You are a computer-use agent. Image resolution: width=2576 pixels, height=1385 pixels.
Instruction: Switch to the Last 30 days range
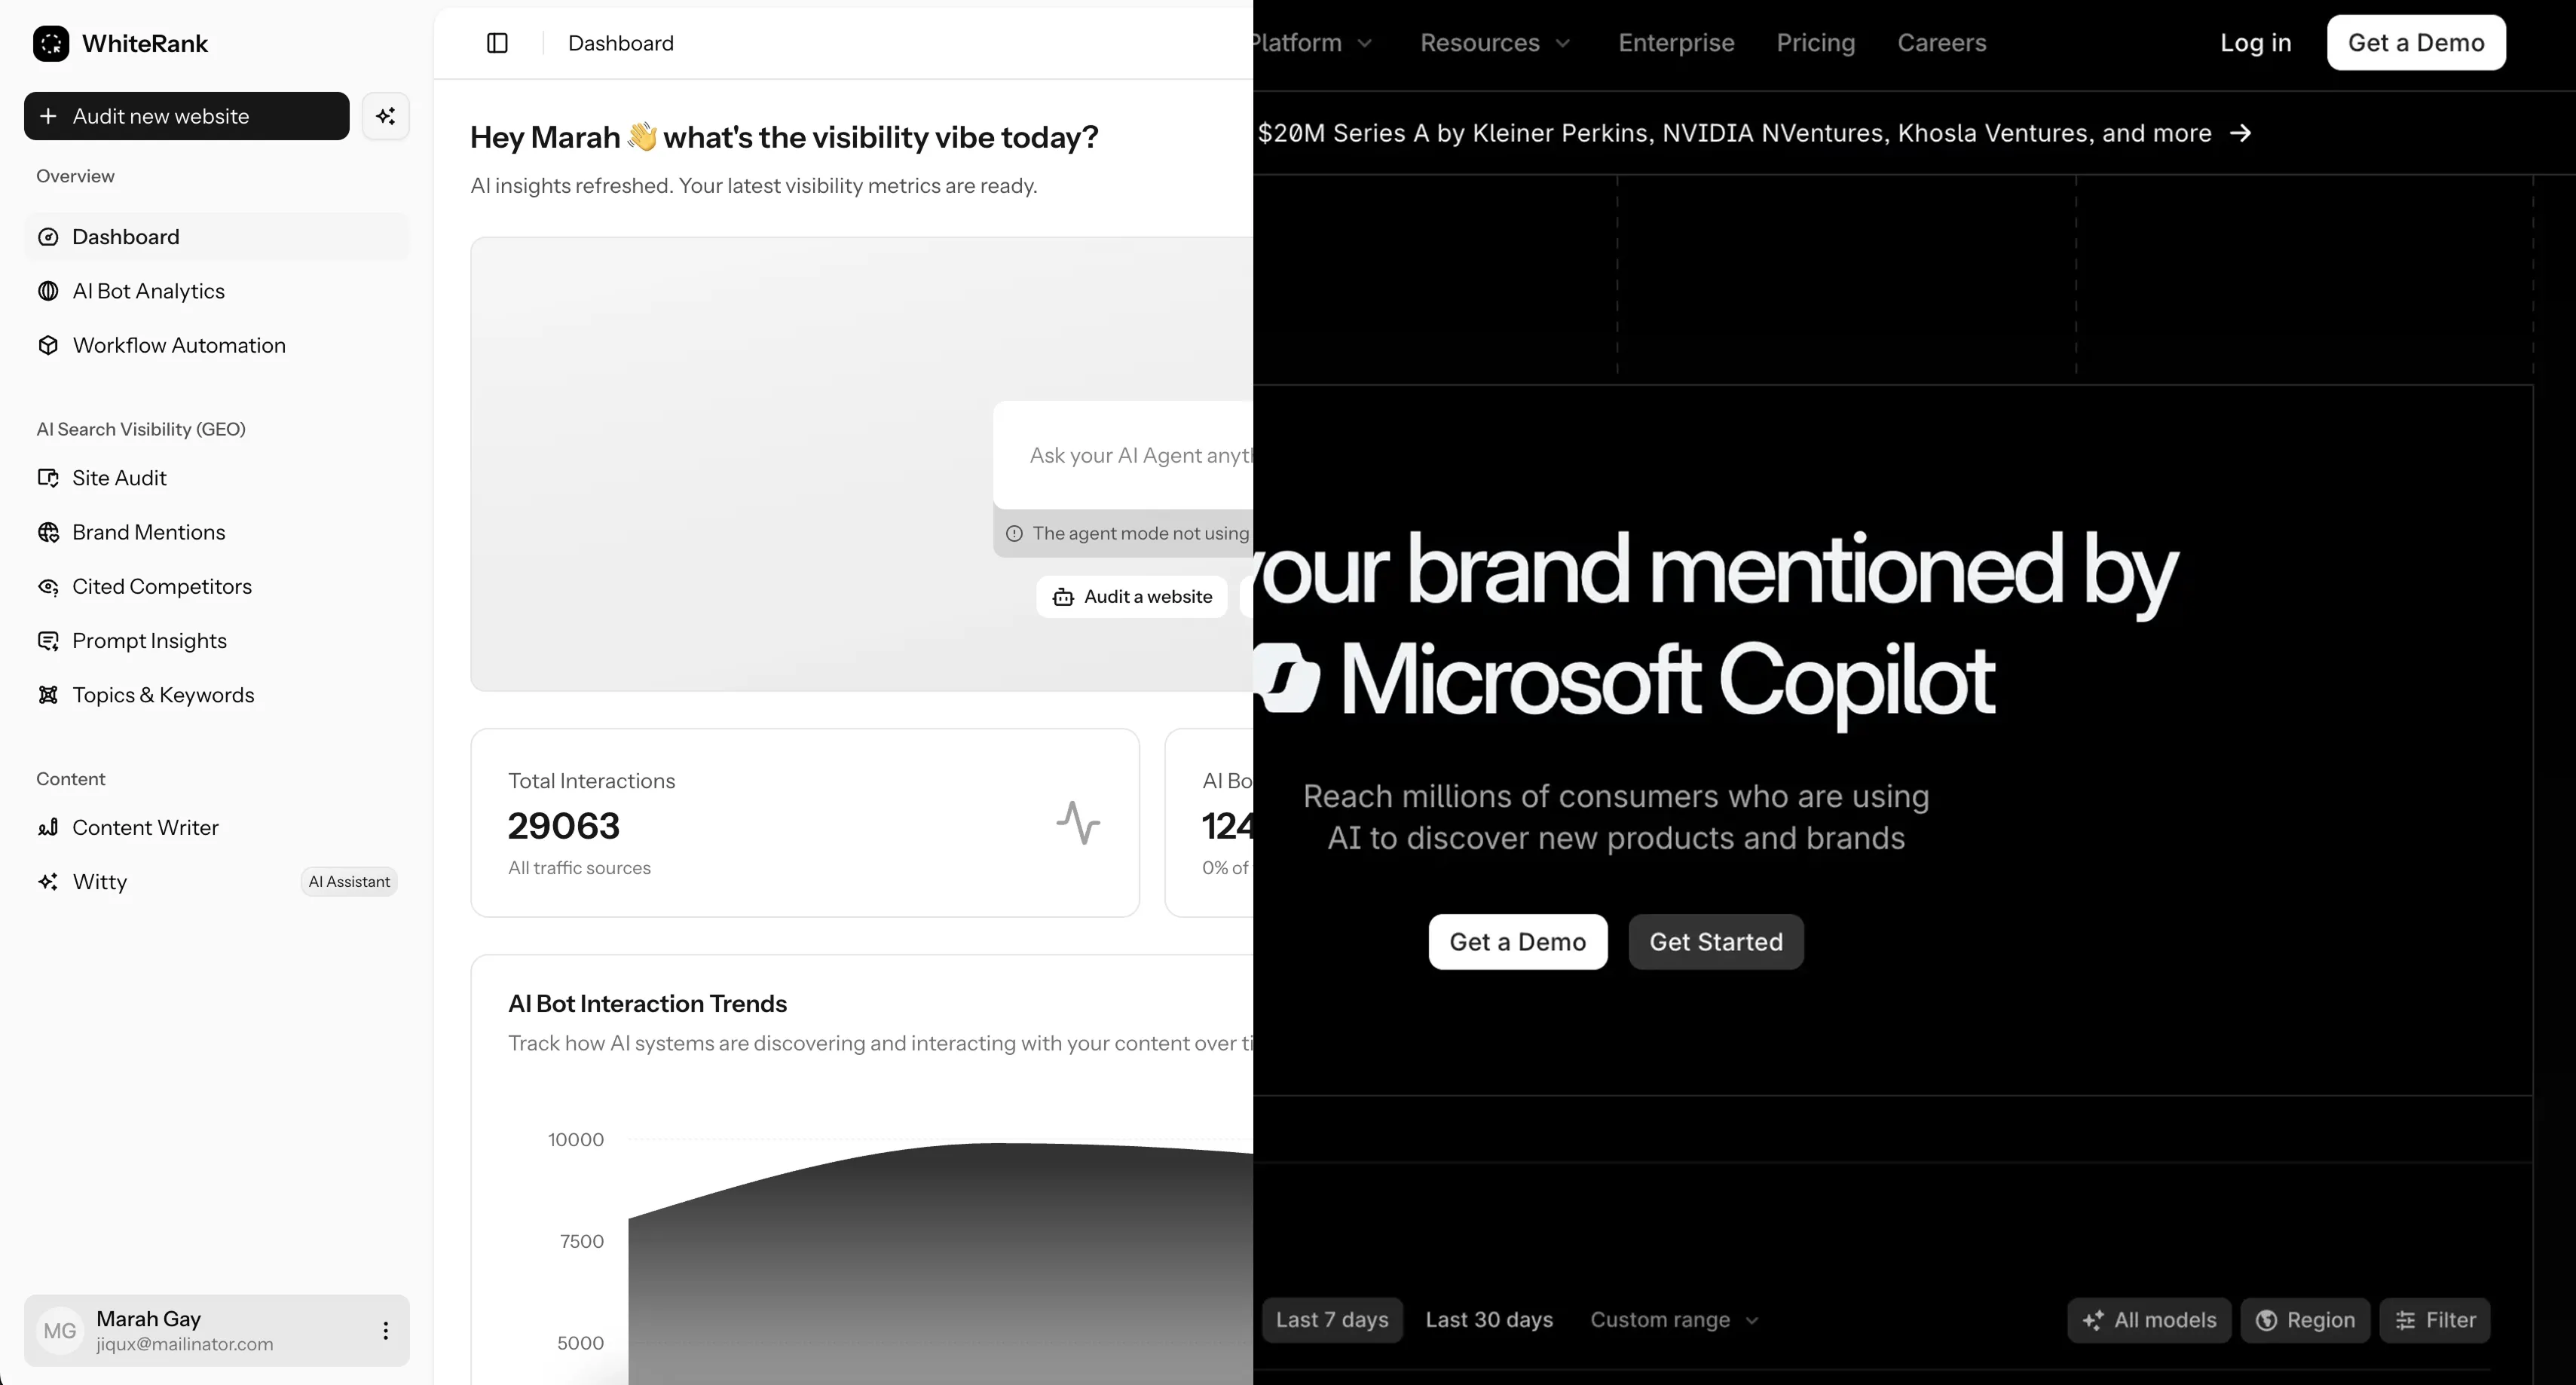click(1489, 1320)
